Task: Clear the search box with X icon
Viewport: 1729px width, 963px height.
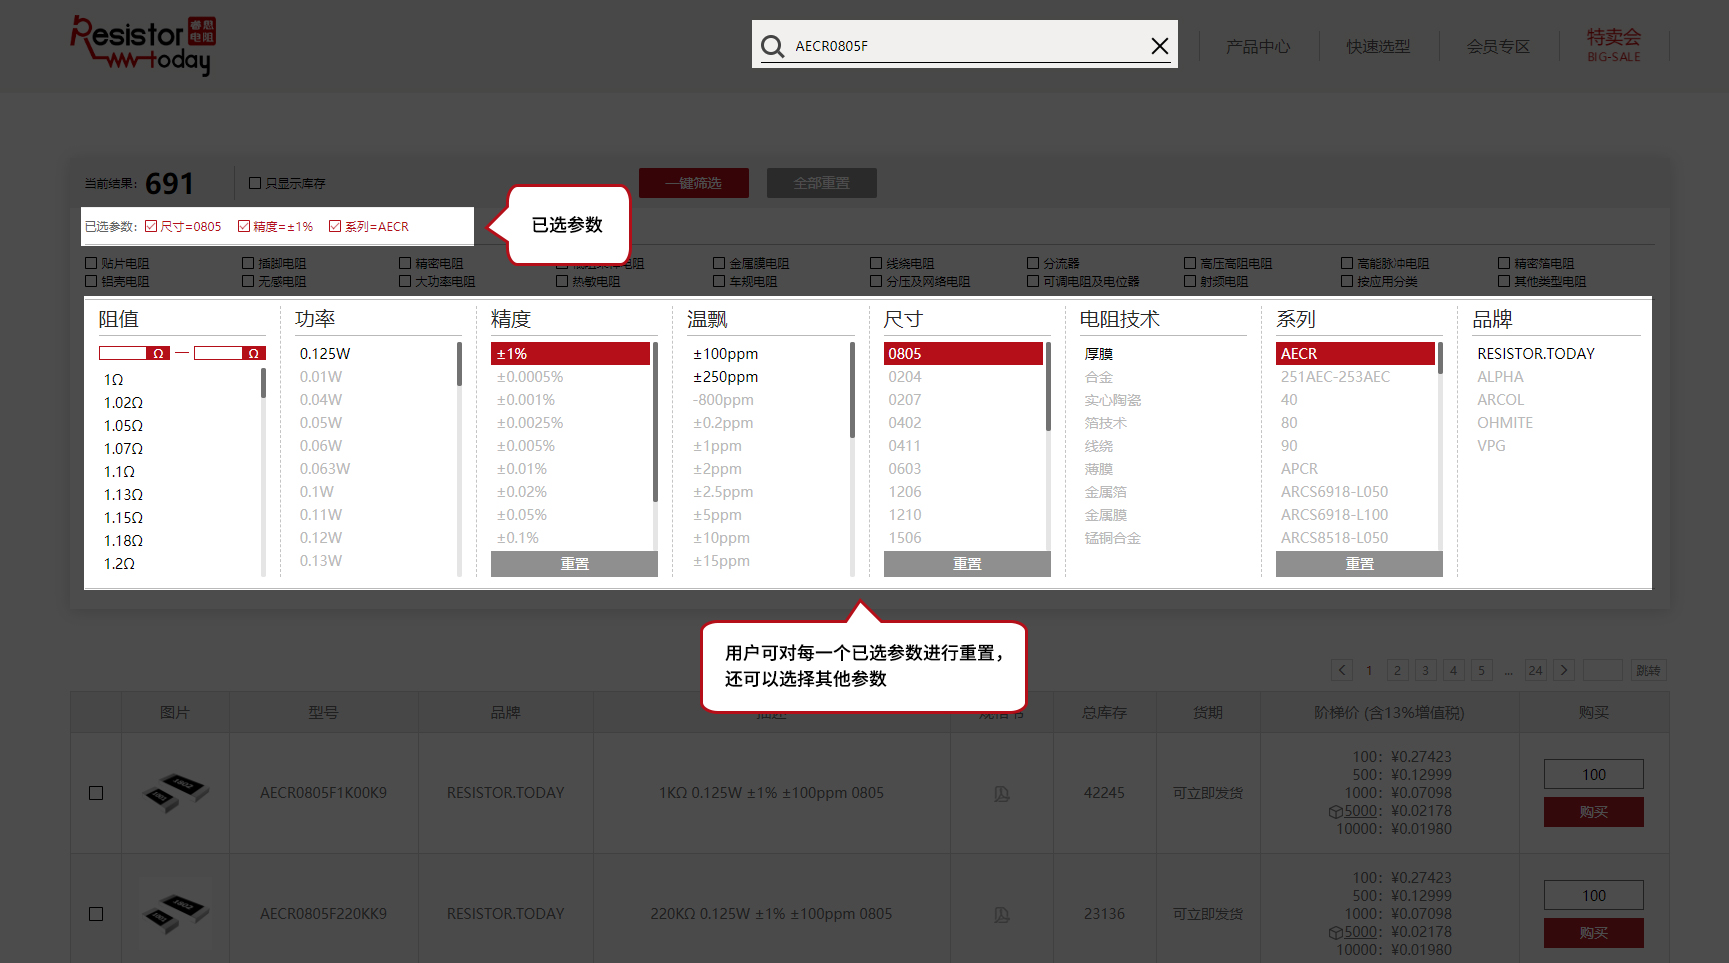Action: point(1159,46)
